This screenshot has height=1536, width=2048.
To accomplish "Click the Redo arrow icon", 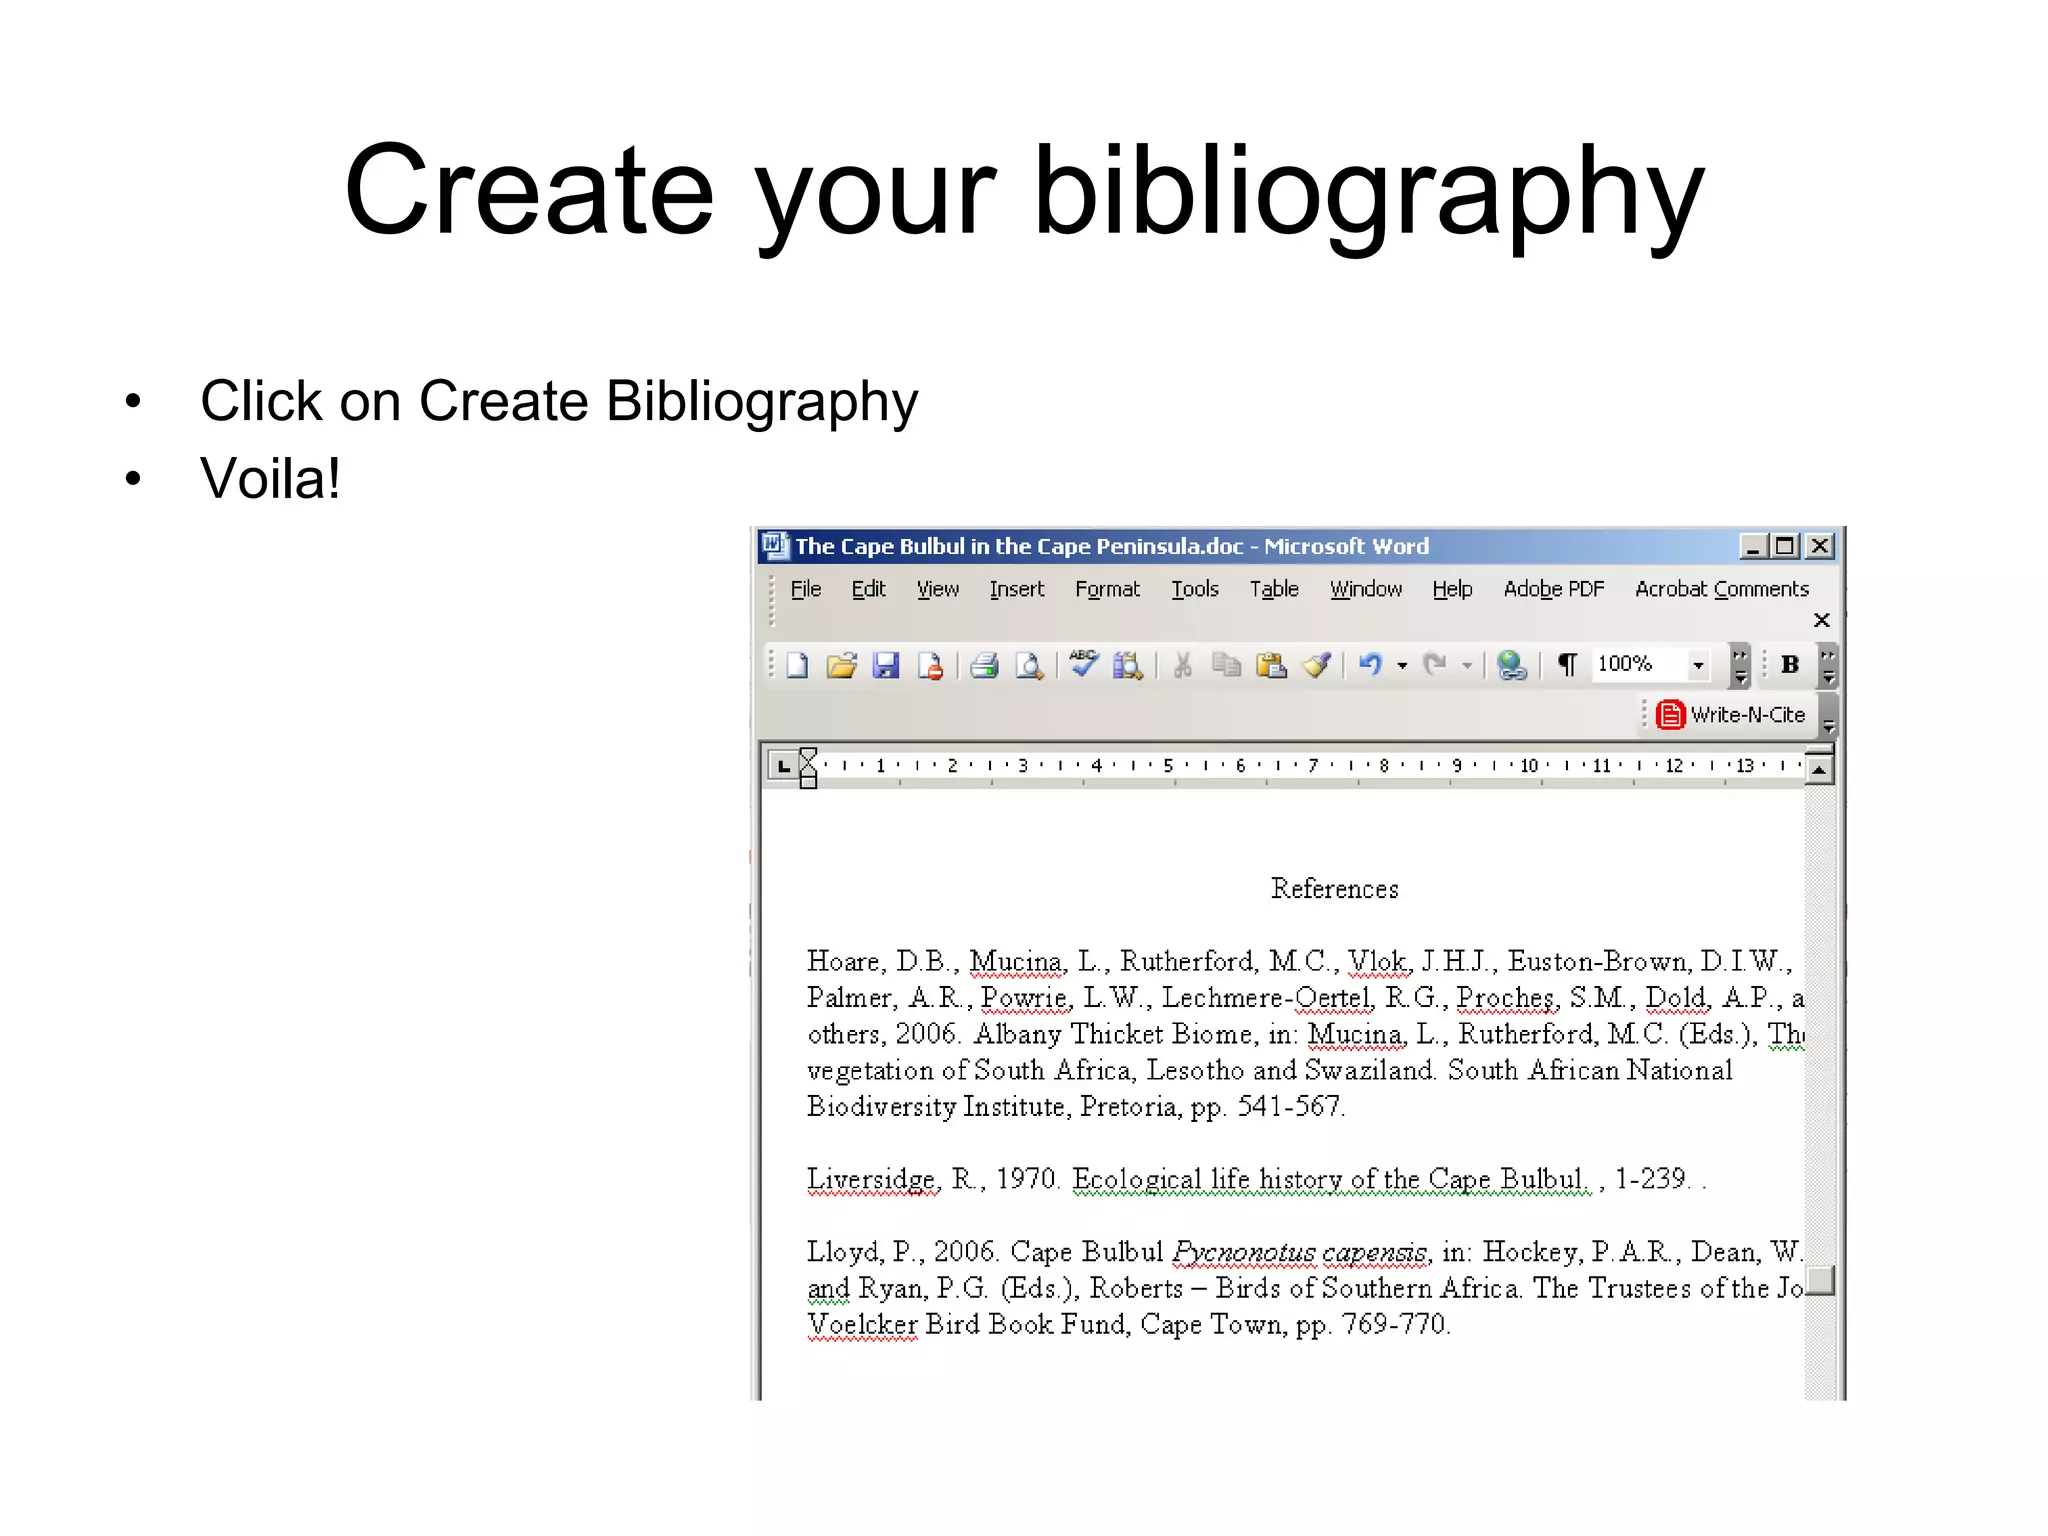I will pos(1435,665).
